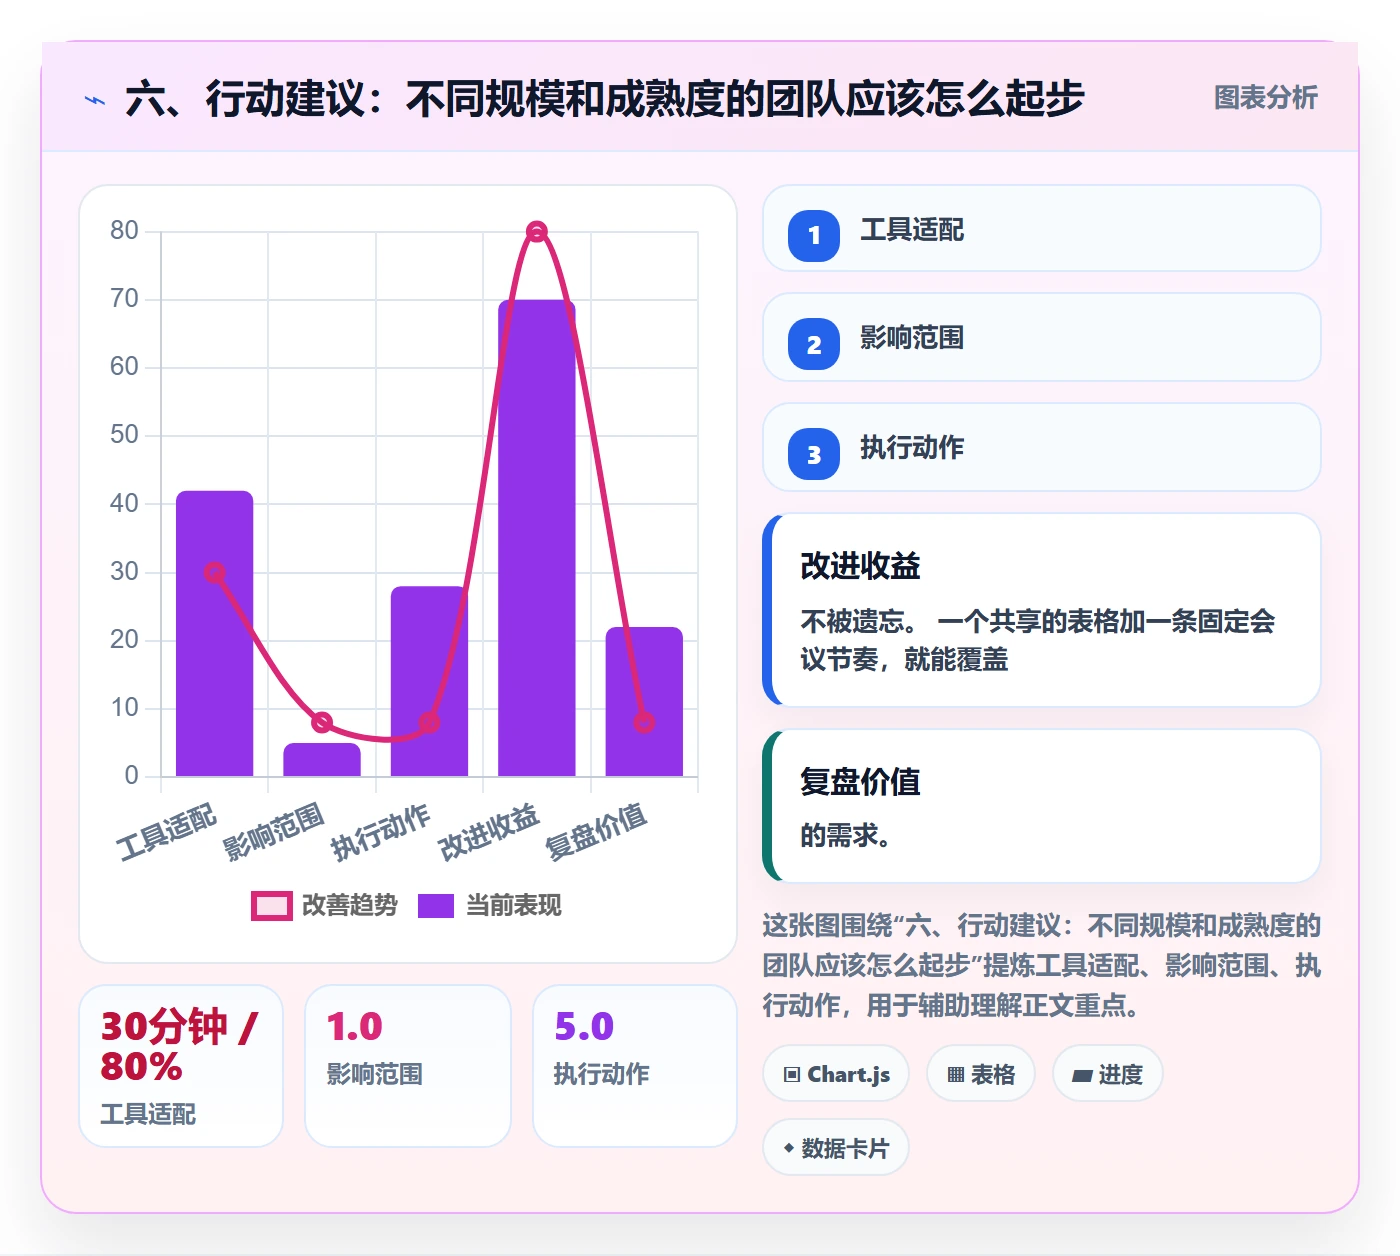Click the 影响范围 purple bar

(322, 759)
